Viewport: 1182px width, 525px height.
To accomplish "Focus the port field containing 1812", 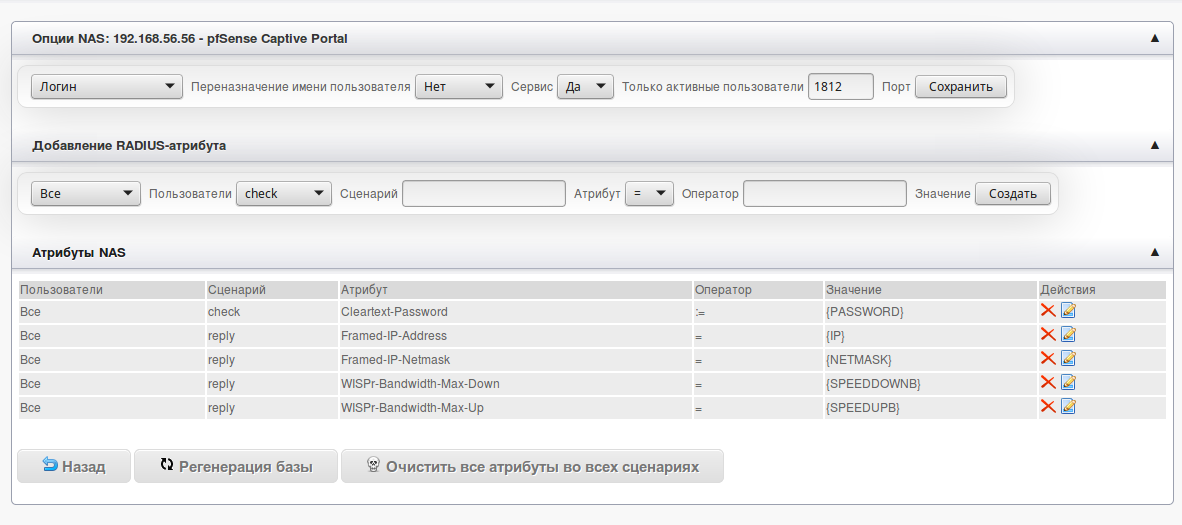I will tap(840, 87).
